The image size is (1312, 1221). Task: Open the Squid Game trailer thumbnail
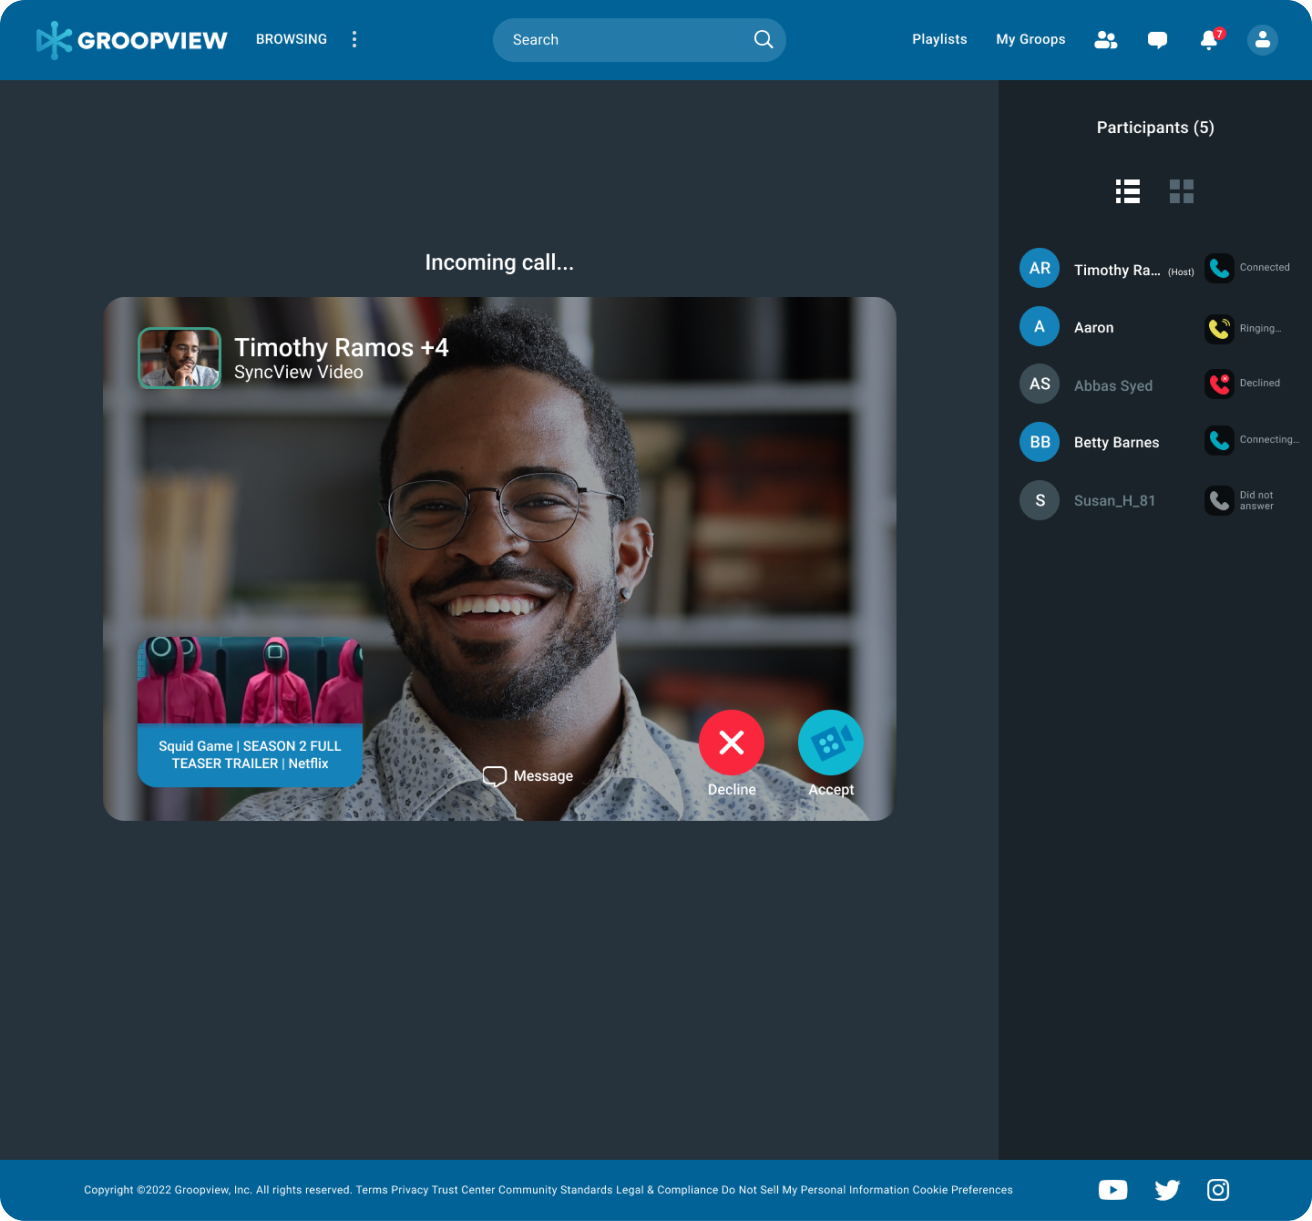point(250,711)
